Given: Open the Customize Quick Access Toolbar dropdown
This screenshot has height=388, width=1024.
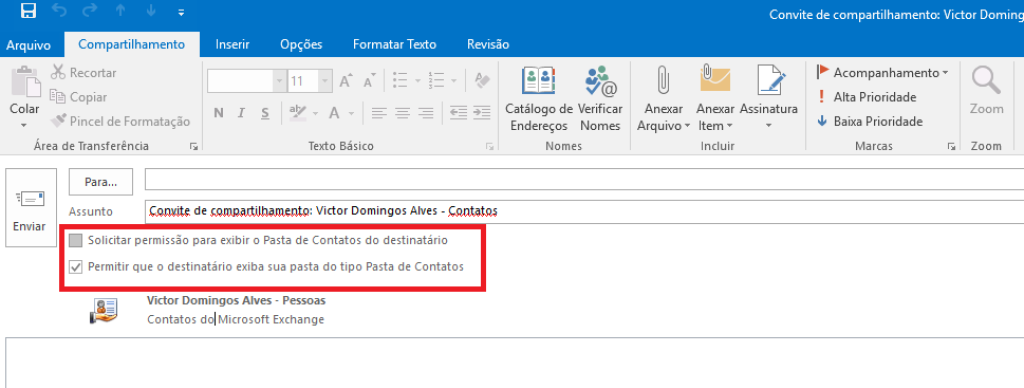Looking at the screenshot, I should click(x=181, y=12).
